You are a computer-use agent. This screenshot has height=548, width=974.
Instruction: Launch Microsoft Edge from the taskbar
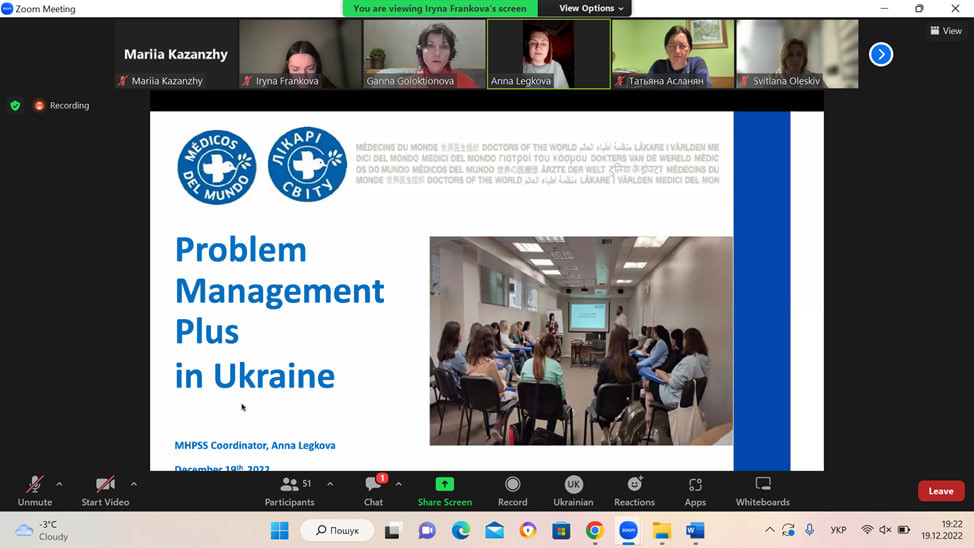460,531
